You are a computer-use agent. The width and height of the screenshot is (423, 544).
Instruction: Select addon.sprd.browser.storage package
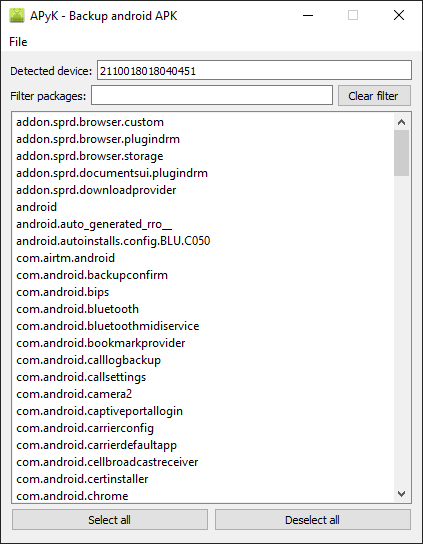203,156
